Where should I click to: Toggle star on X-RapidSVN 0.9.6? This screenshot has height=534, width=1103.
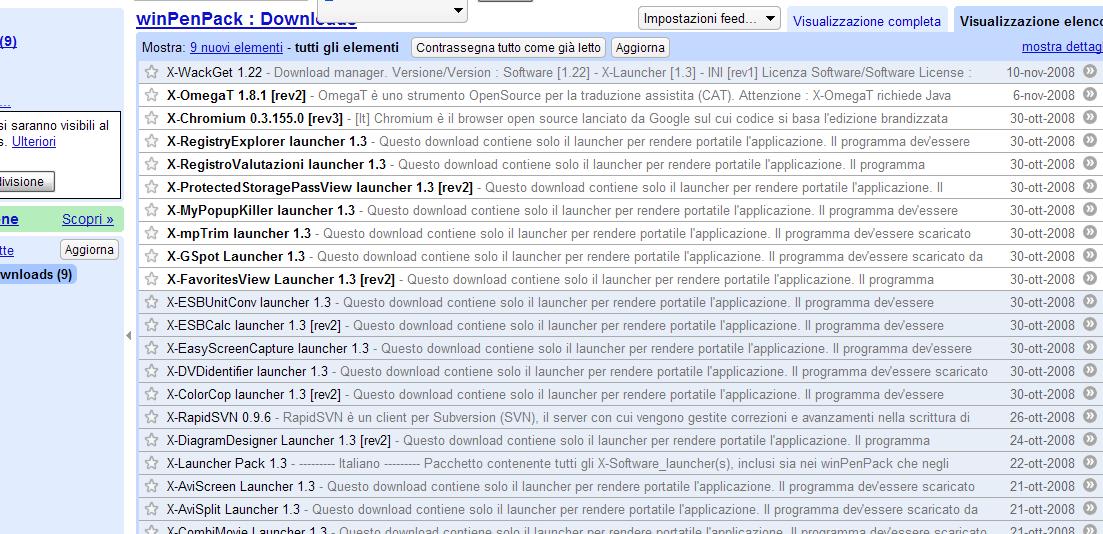click(151, 417)
